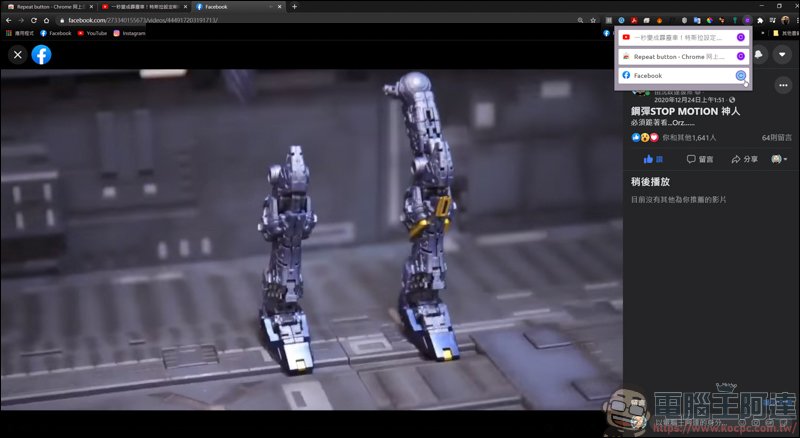
Task: Click the orange extension icon
Action: point(659,20)
